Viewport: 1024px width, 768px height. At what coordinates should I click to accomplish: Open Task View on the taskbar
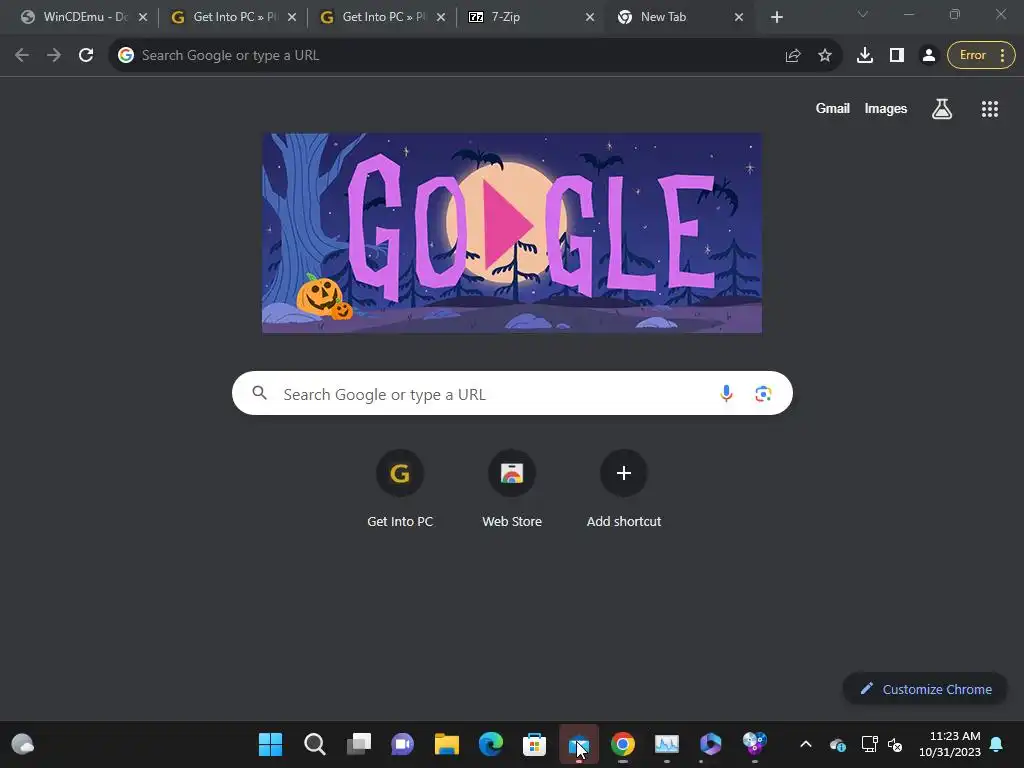359,744
